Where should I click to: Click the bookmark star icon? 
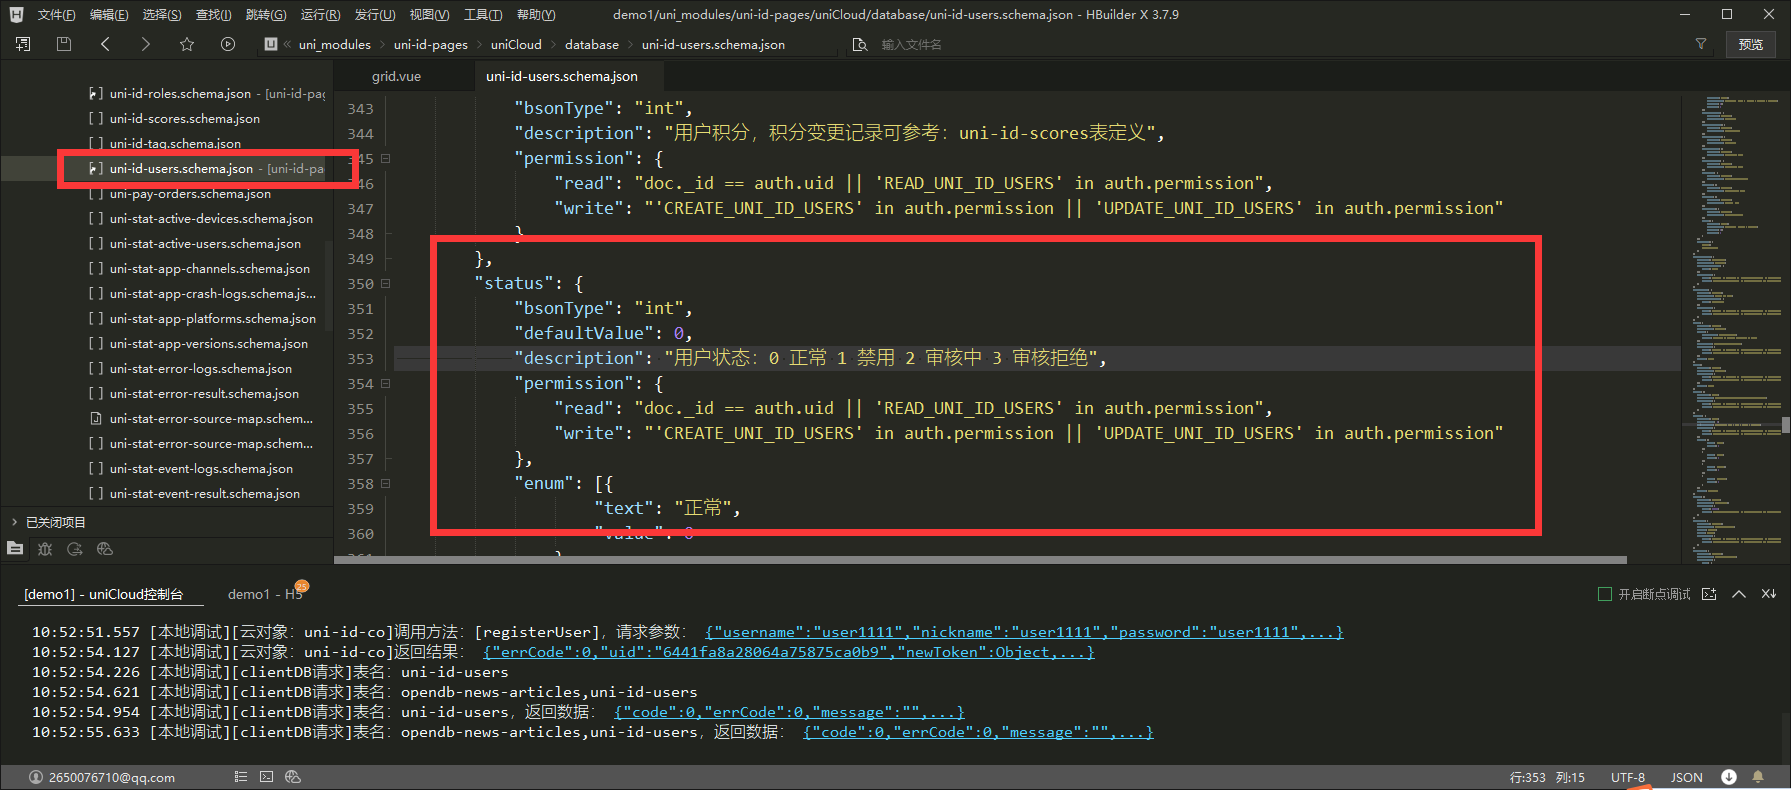(187, 44)
